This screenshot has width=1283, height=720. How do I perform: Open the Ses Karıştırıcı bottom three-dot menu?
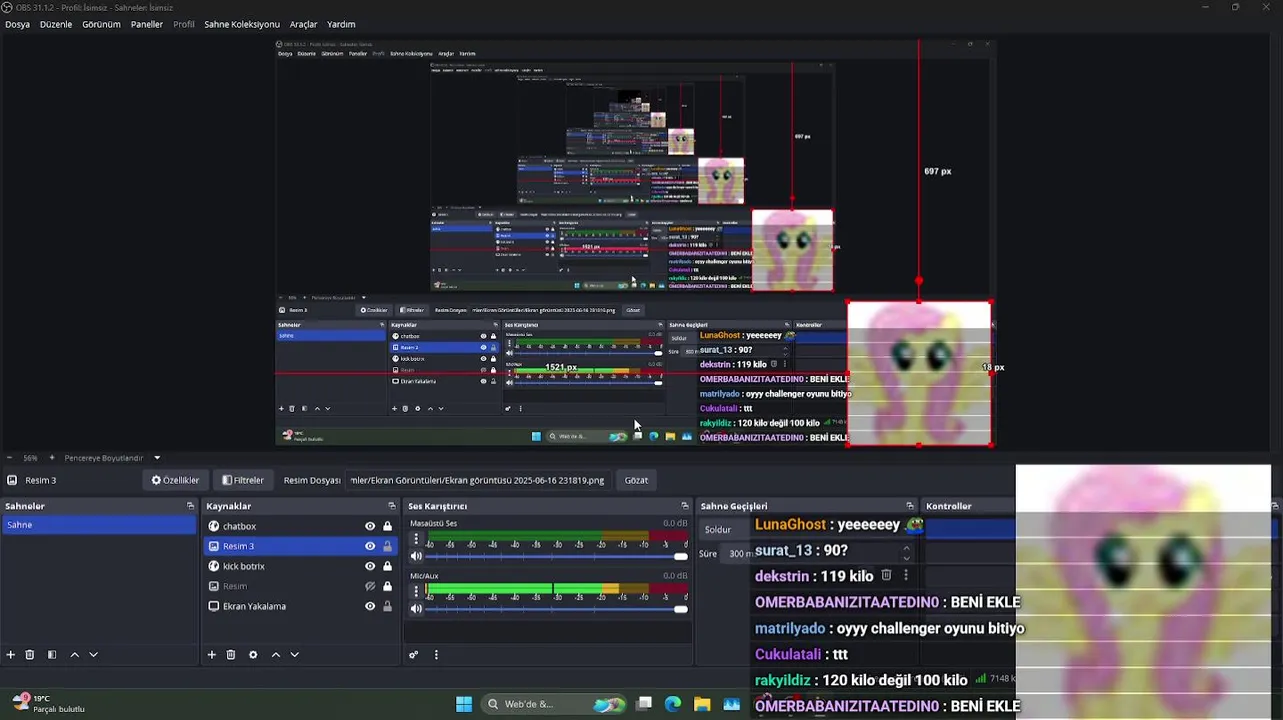[436, 655]
